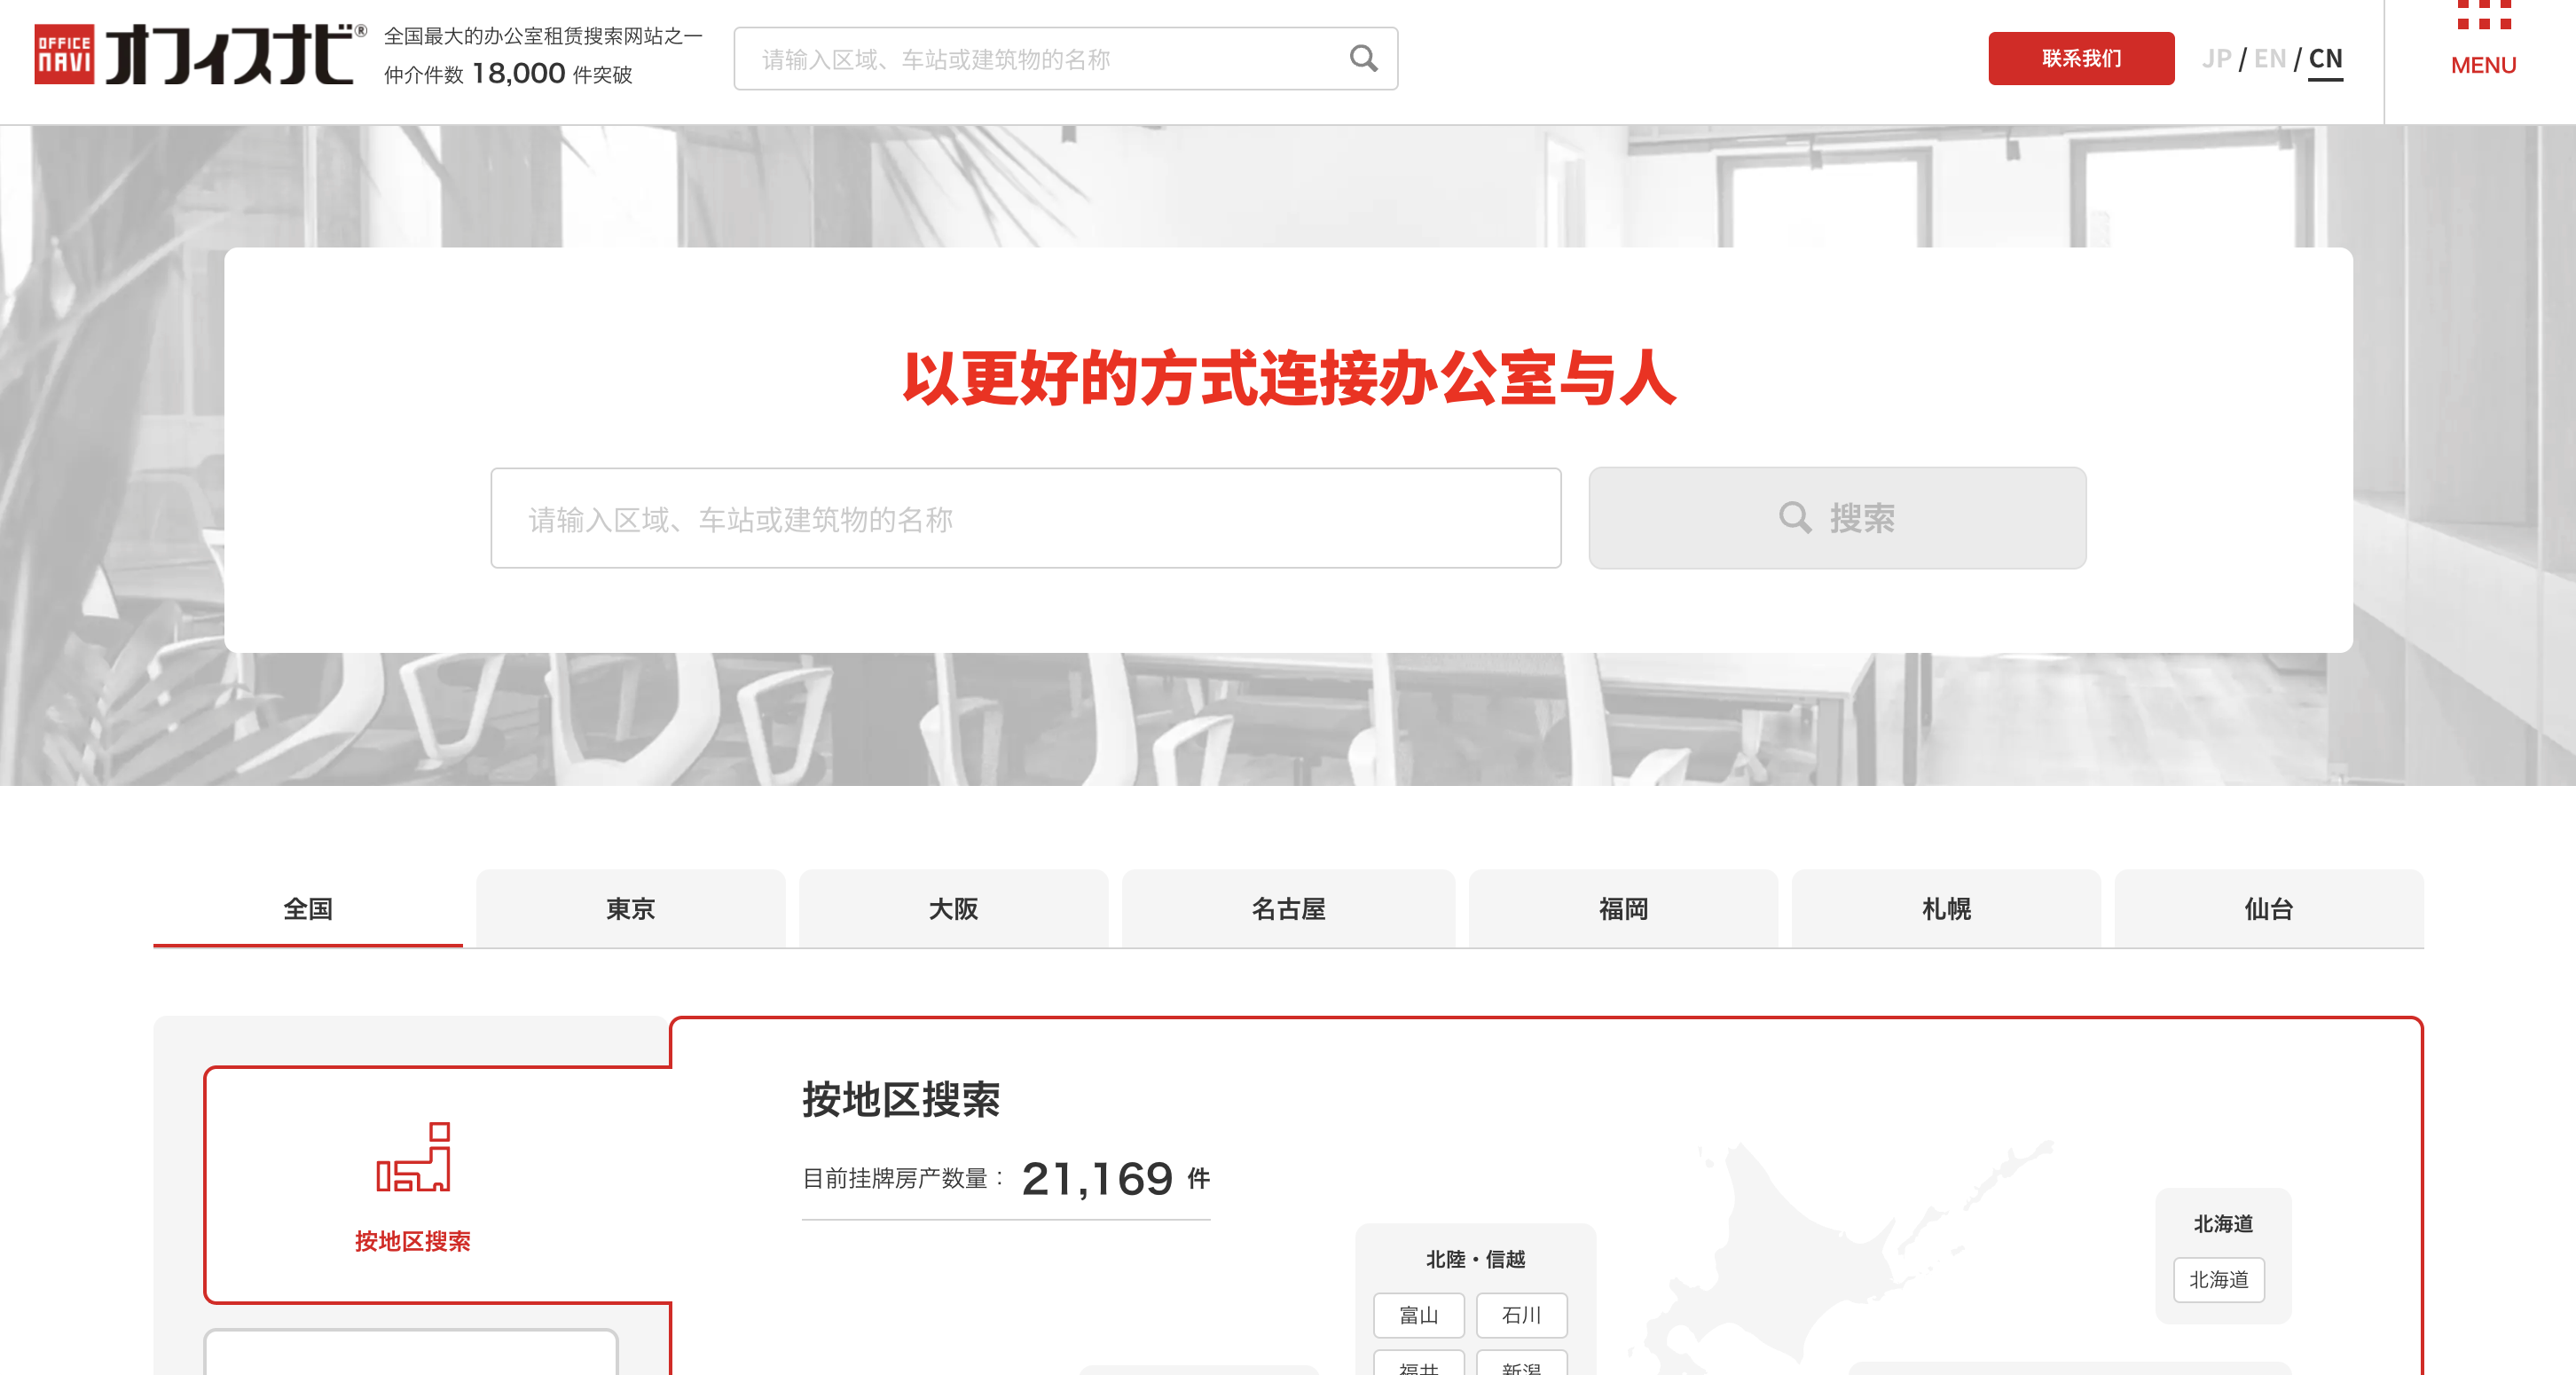Viewport: 2576px width, 1375px height.
Task: Select the 仙台 tab
Action: pos(2268,908)
